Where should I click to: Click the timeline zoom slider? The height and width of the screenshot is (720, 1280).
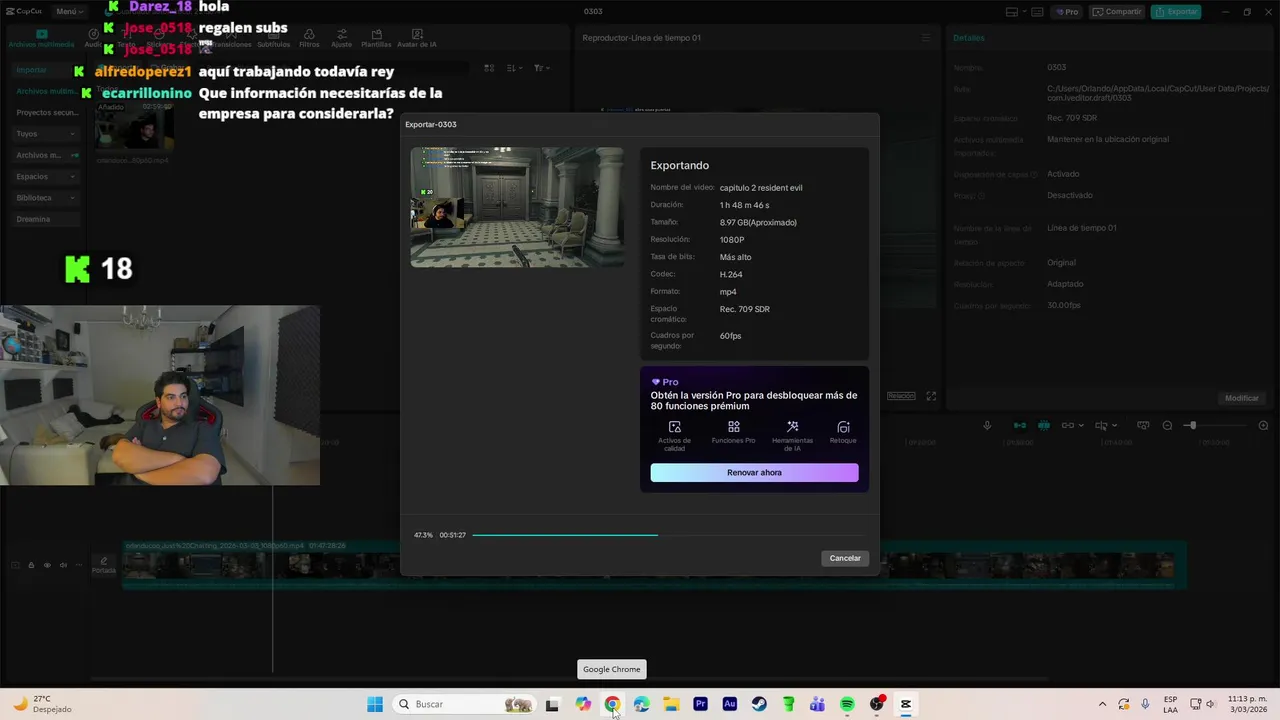tap(1214, 426)
